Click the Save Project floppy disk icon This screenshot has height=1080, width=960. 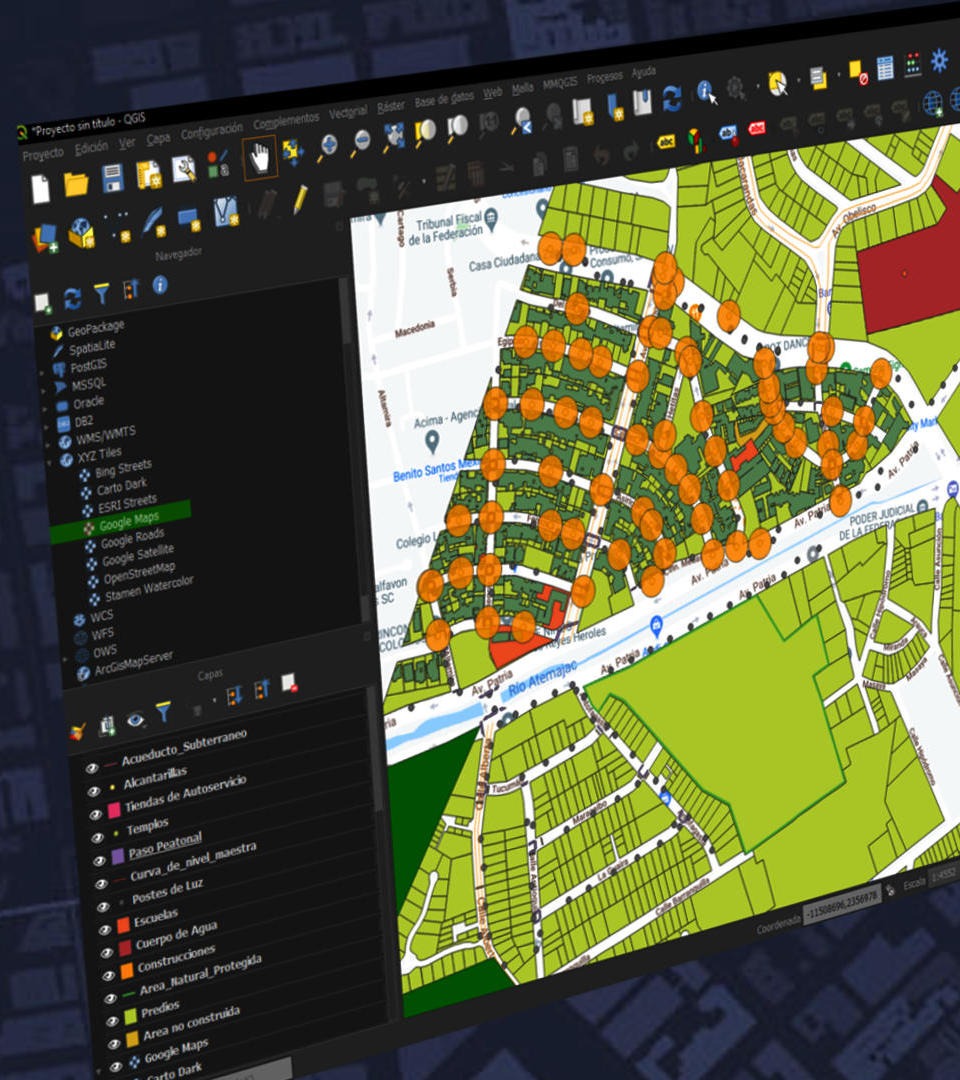[113, 178]
